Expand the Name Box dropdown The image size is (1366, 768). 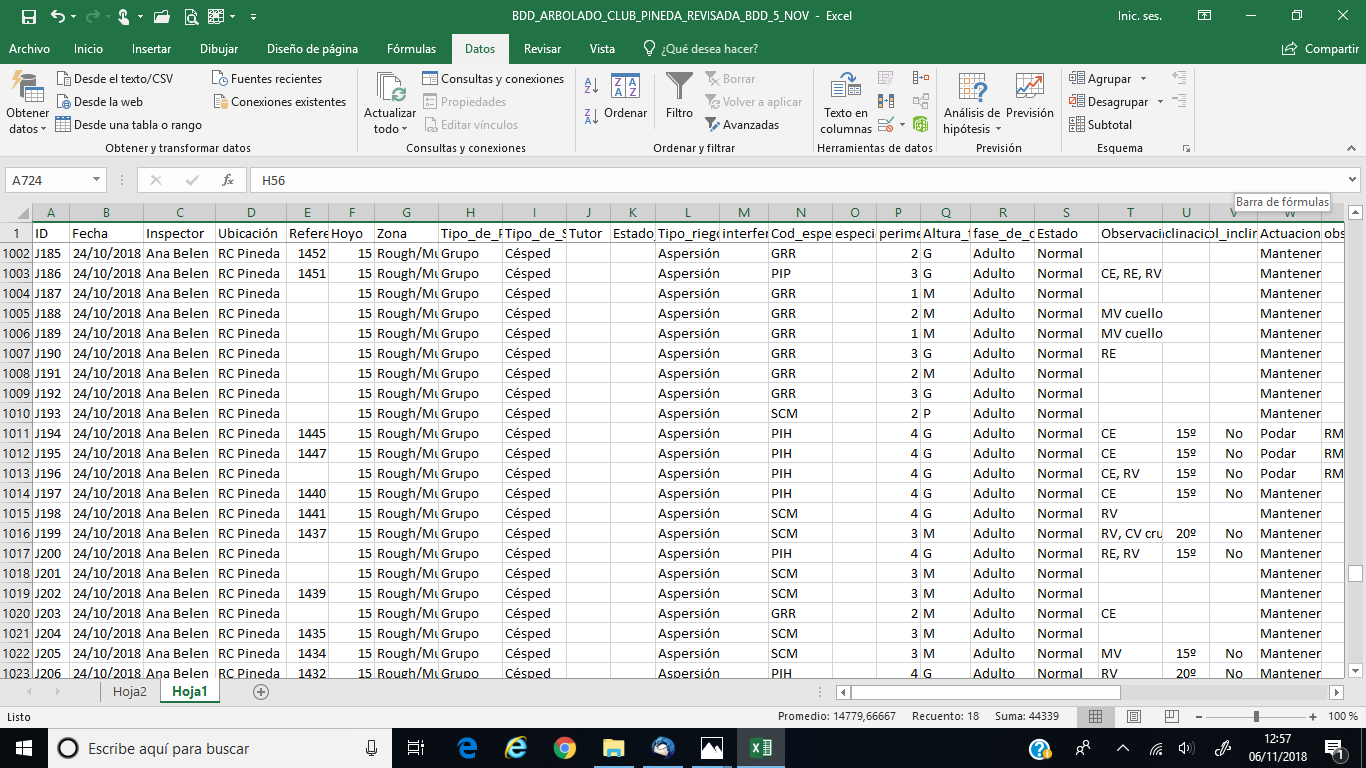[x=97, y=180]
